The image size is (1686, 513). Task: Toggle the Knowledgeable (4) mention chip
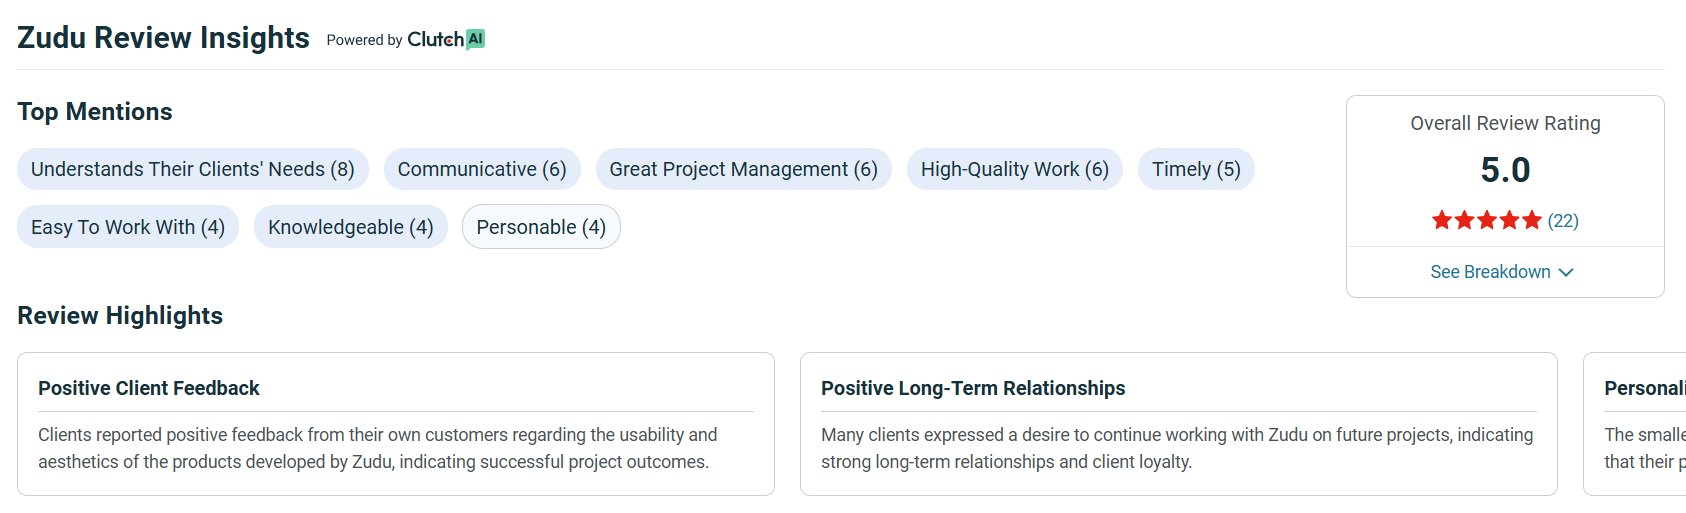point(350,227)
